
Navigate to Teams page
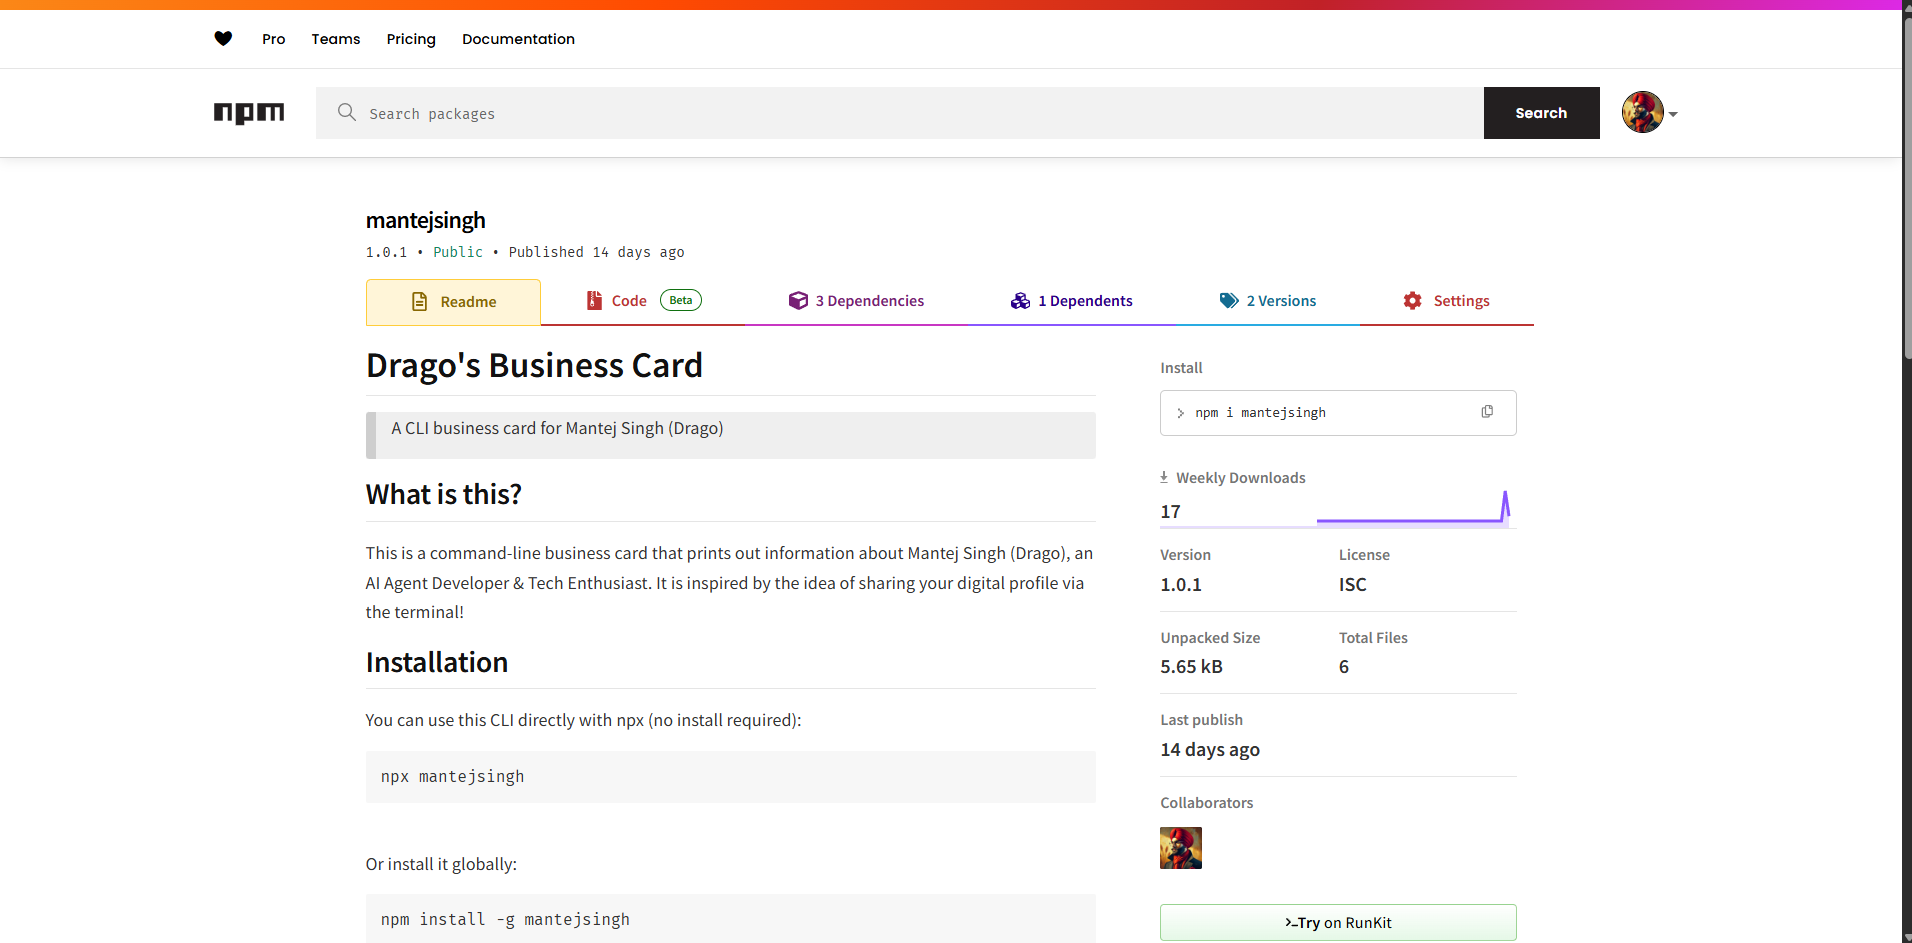[336, 39]
